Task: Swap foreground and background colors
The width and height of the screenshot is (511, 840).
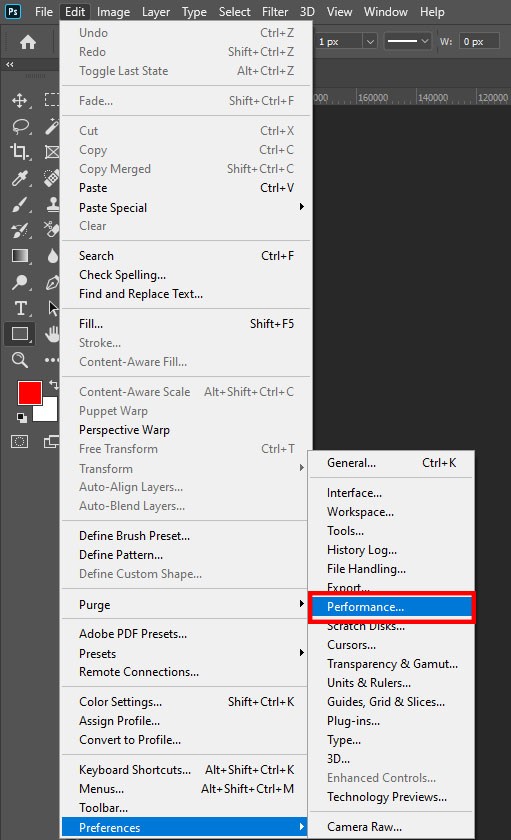Action: point(53,384)
